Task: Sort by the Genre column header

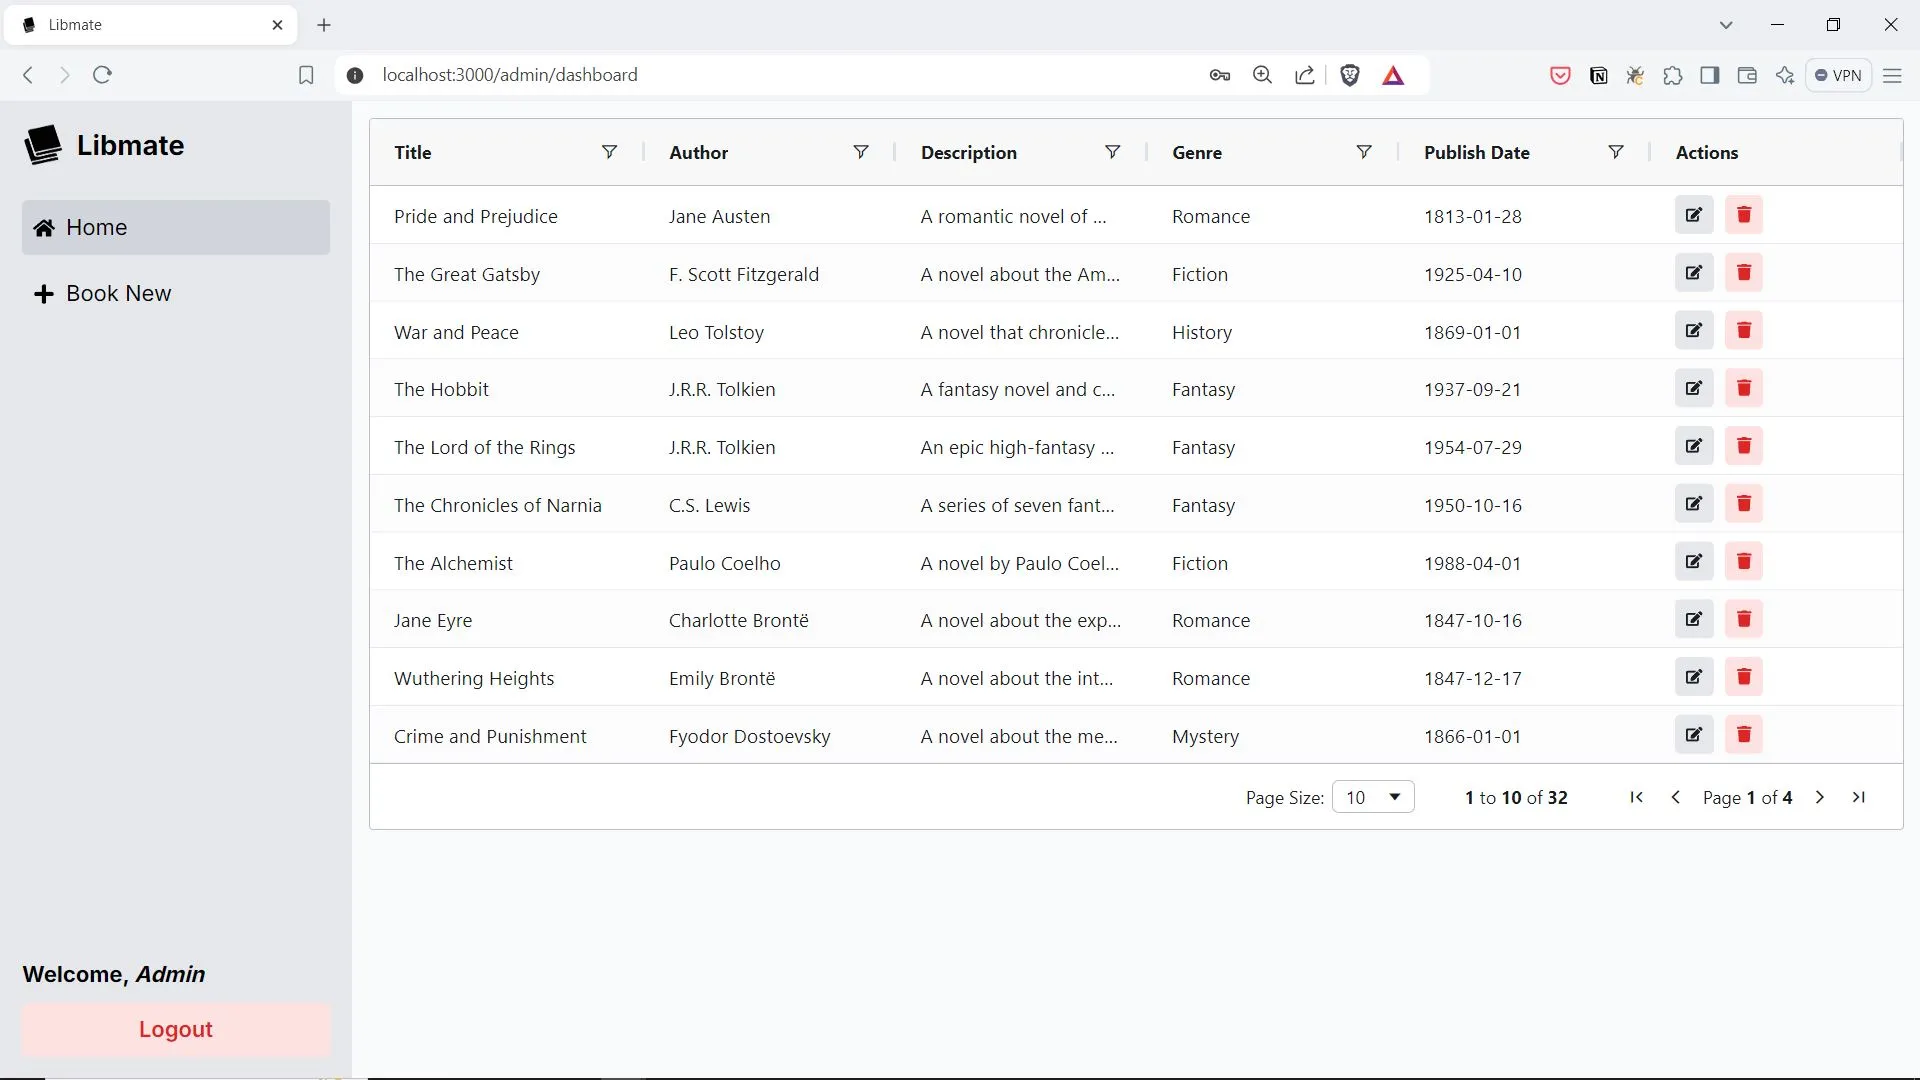Action: pyautogui.click(x=1197, y=153)
